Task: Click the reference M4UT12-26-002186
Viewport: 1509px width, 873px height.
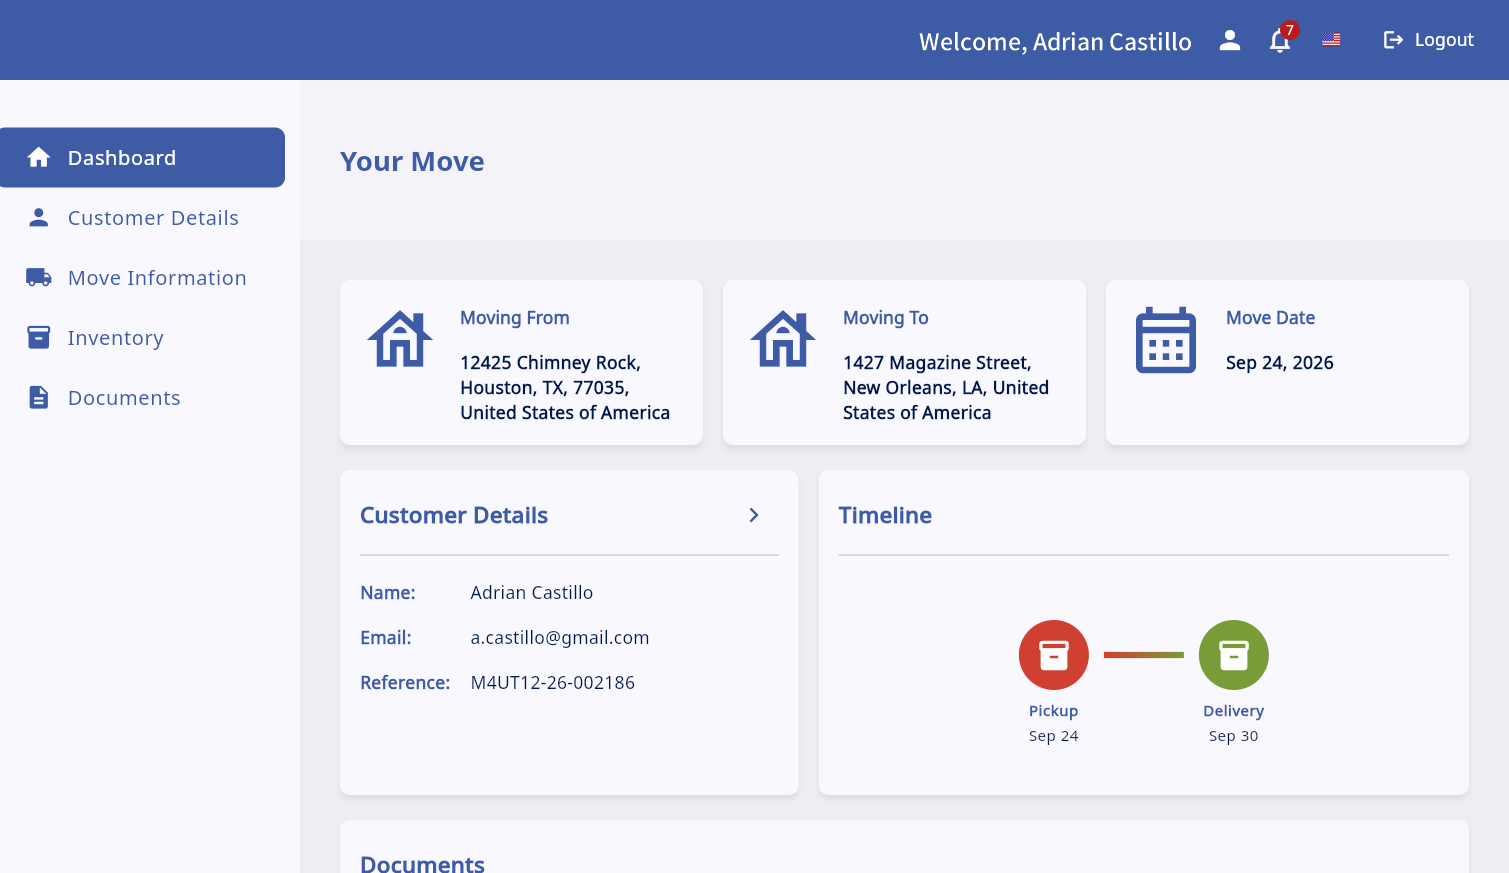Action: click(x=553, y=683)
